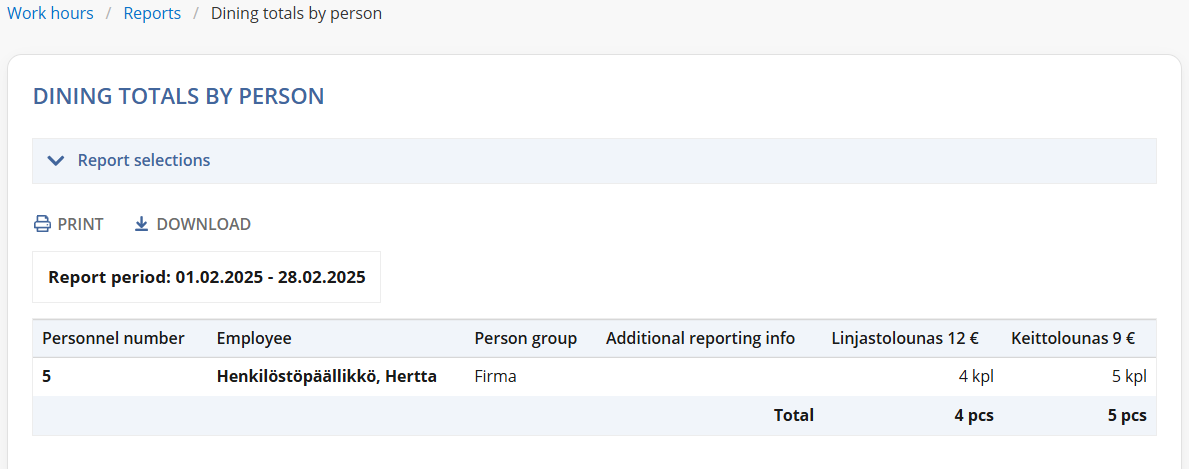
Task: Select the Personnel number column header
Action: (113, 339)
